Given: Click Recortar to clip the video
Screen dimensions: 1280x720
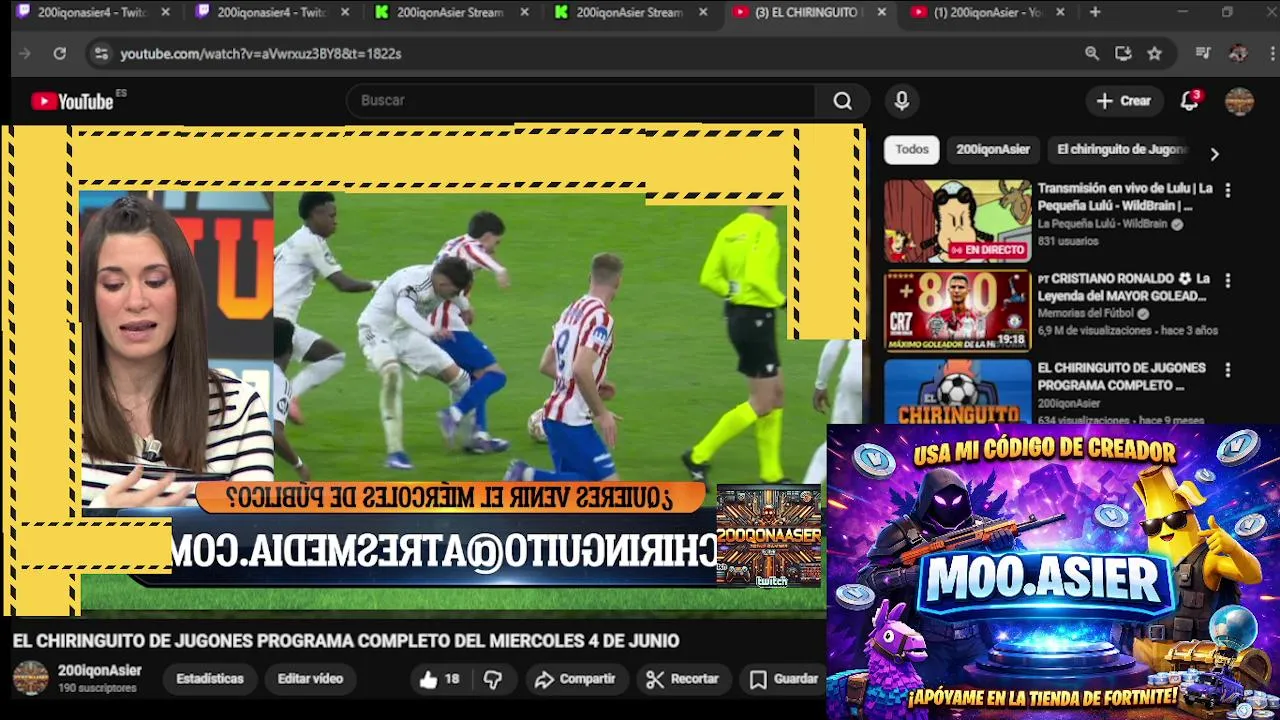Looking at the screenshot, I should pyautogui.click(x=683, y=679).
